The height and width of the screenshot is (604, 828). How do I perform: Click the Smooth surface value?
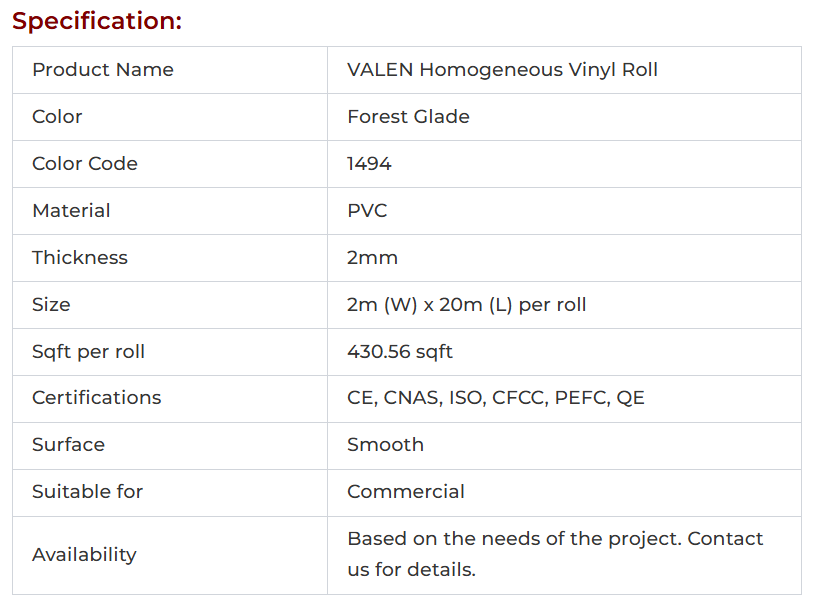[385, 445]
